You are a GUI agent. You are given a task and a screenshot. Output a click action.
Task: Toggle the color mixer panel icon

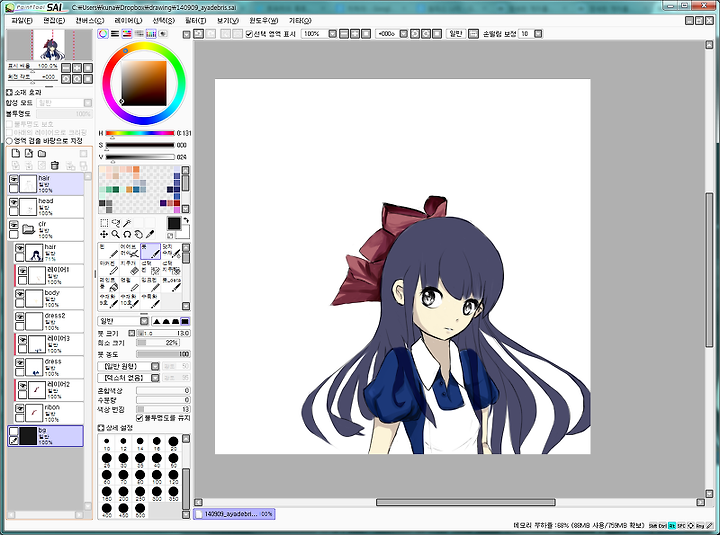(139, 34)
